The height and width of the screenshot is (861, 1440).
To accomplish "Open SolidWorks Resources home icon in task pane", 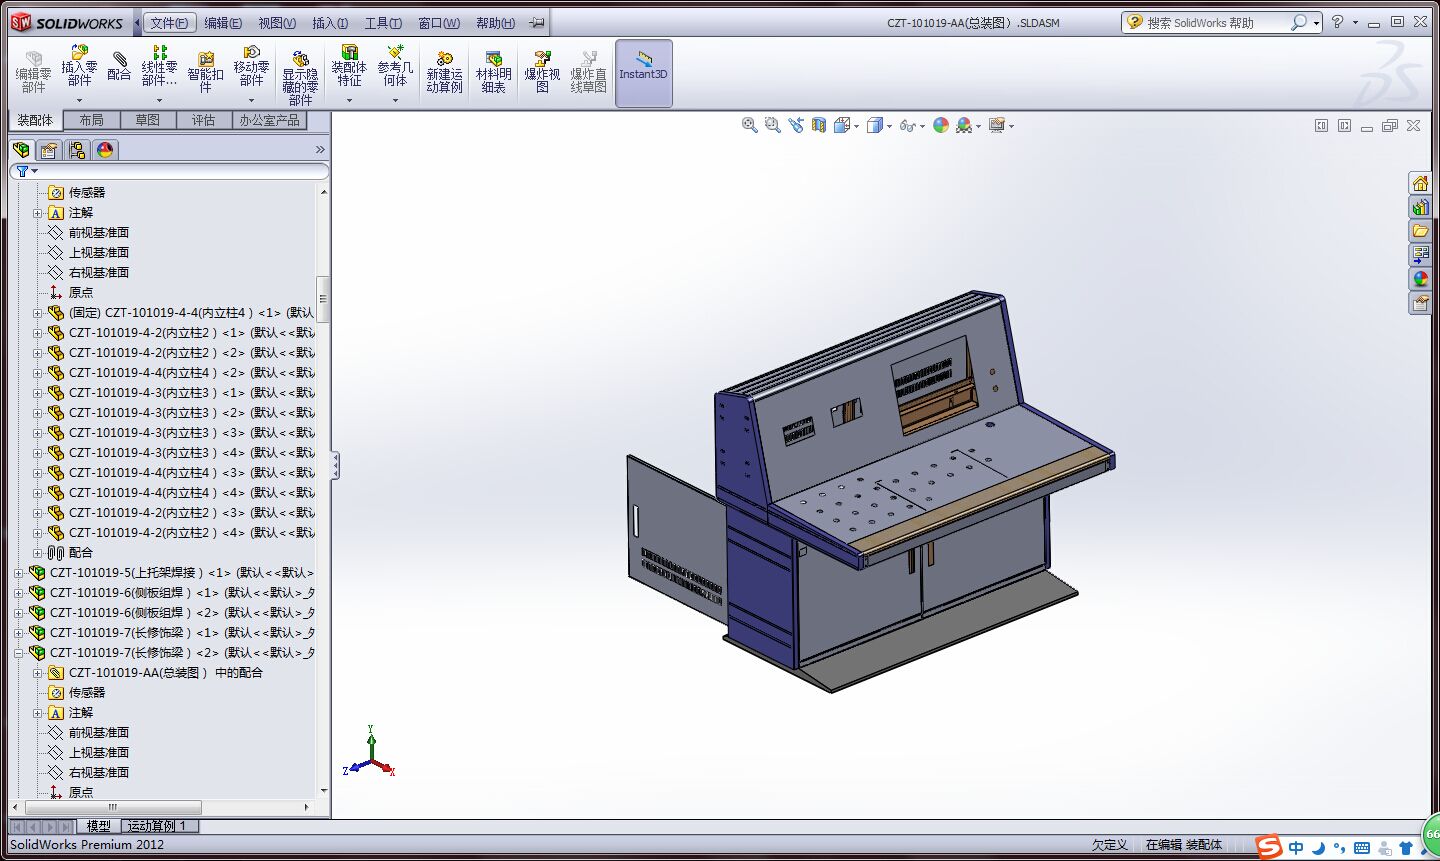I will [1420, 183].
